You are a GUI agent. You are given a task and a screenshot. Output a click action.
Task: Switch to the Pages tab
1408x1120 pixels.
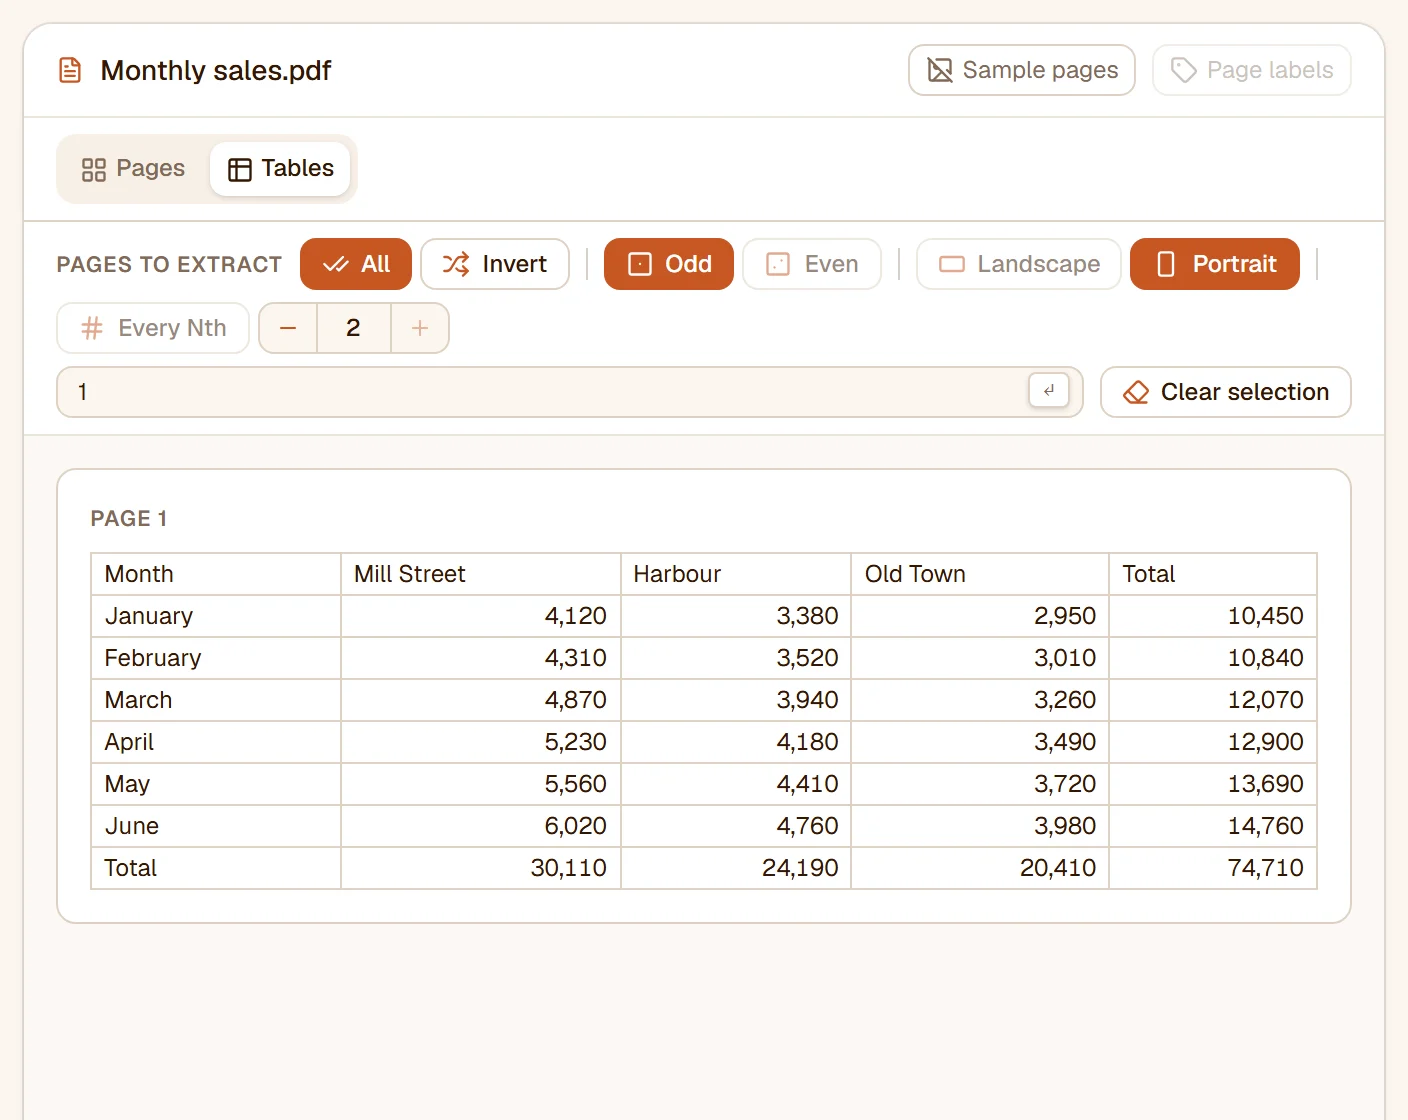133,169
